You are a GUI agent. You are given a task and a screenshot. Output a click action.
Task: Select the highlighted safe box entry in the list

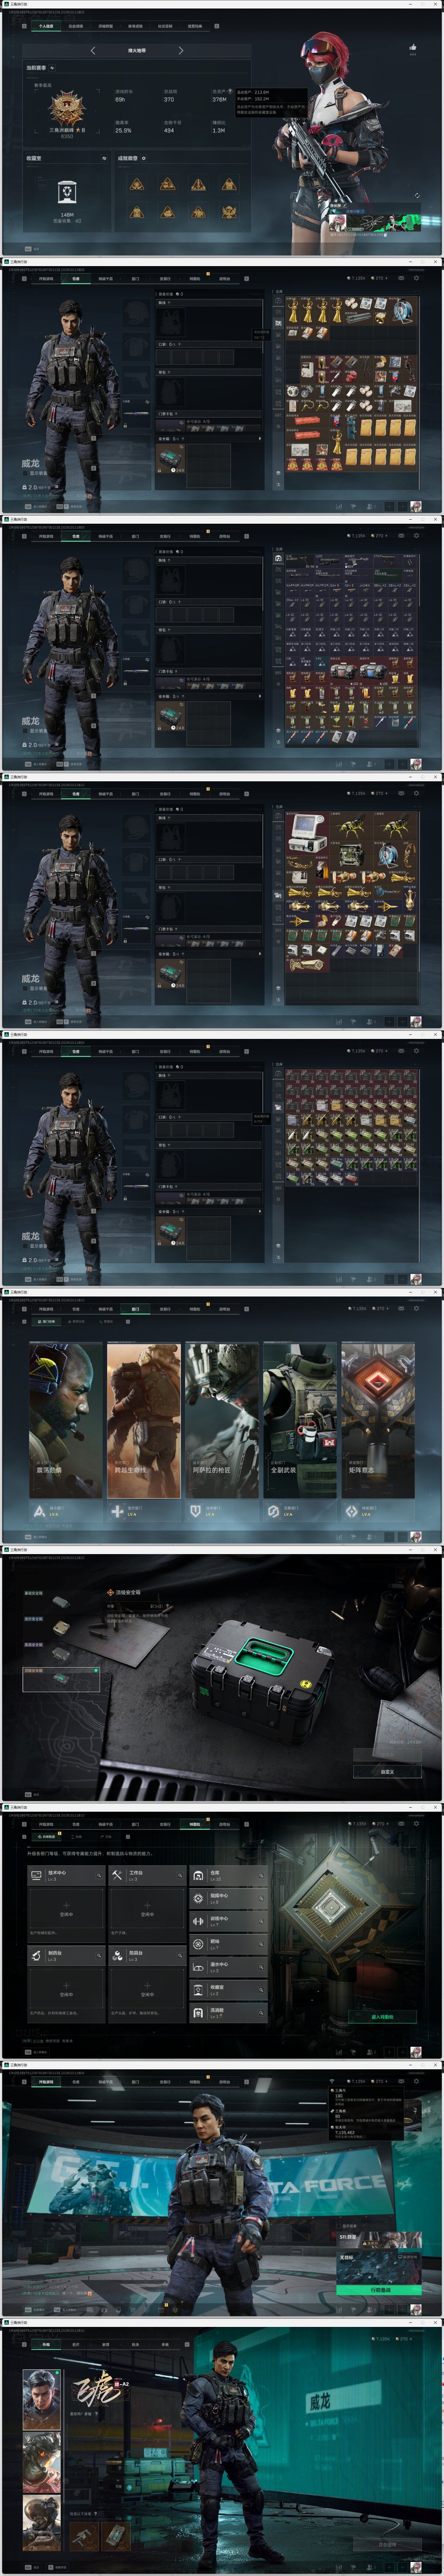coord(61,1679)
